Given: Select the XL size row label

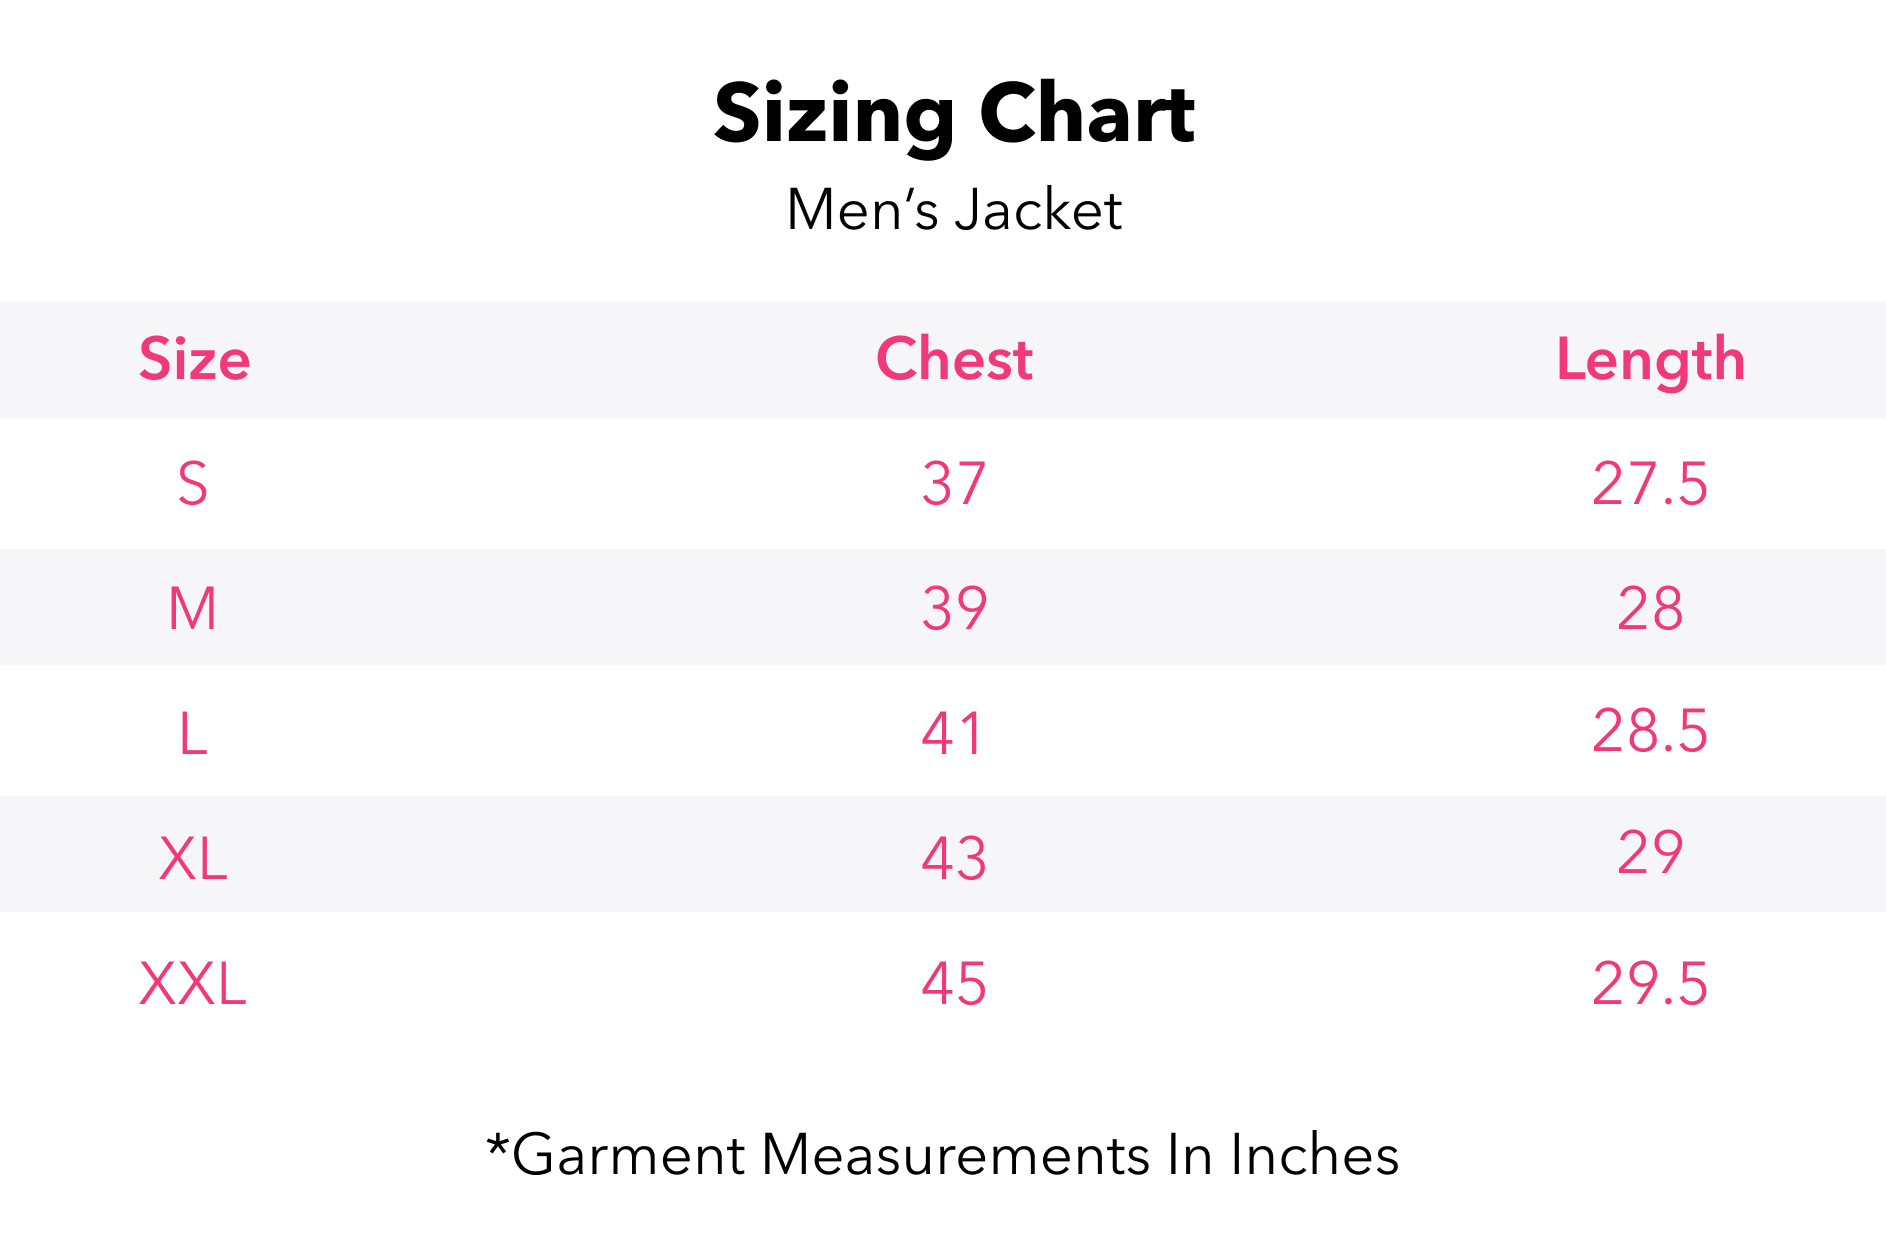Looking at the screenshot, I should [x=193, y=858].
